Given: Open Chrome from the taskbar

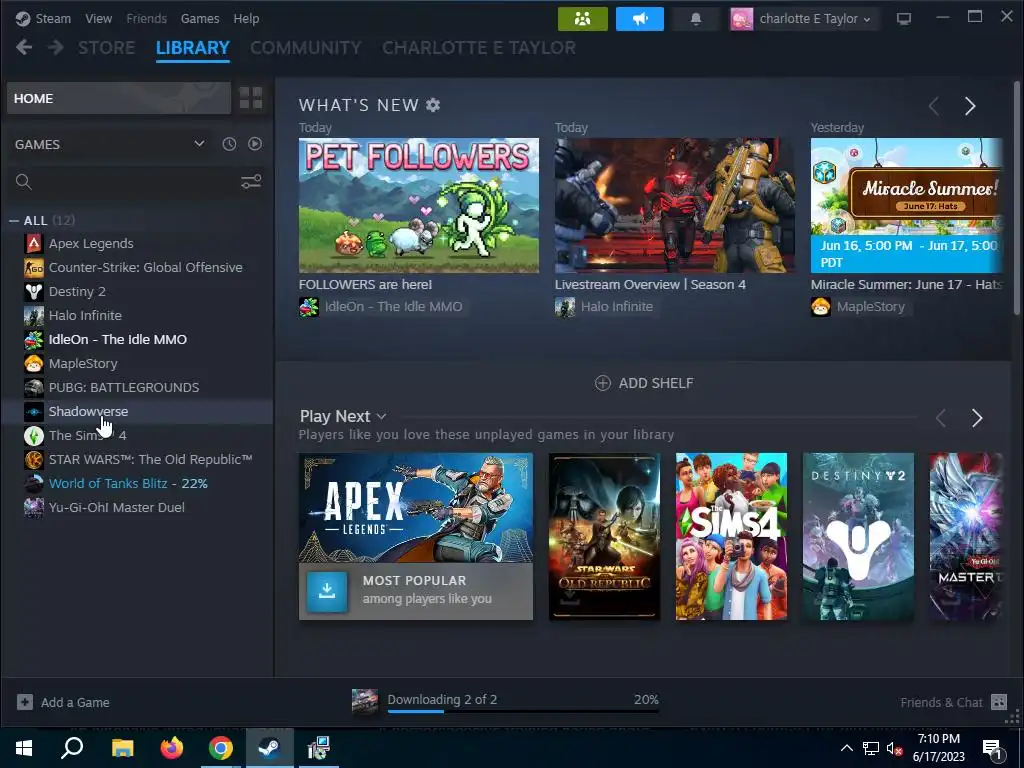Looking at the screenshot, I should tap(221, 748).
